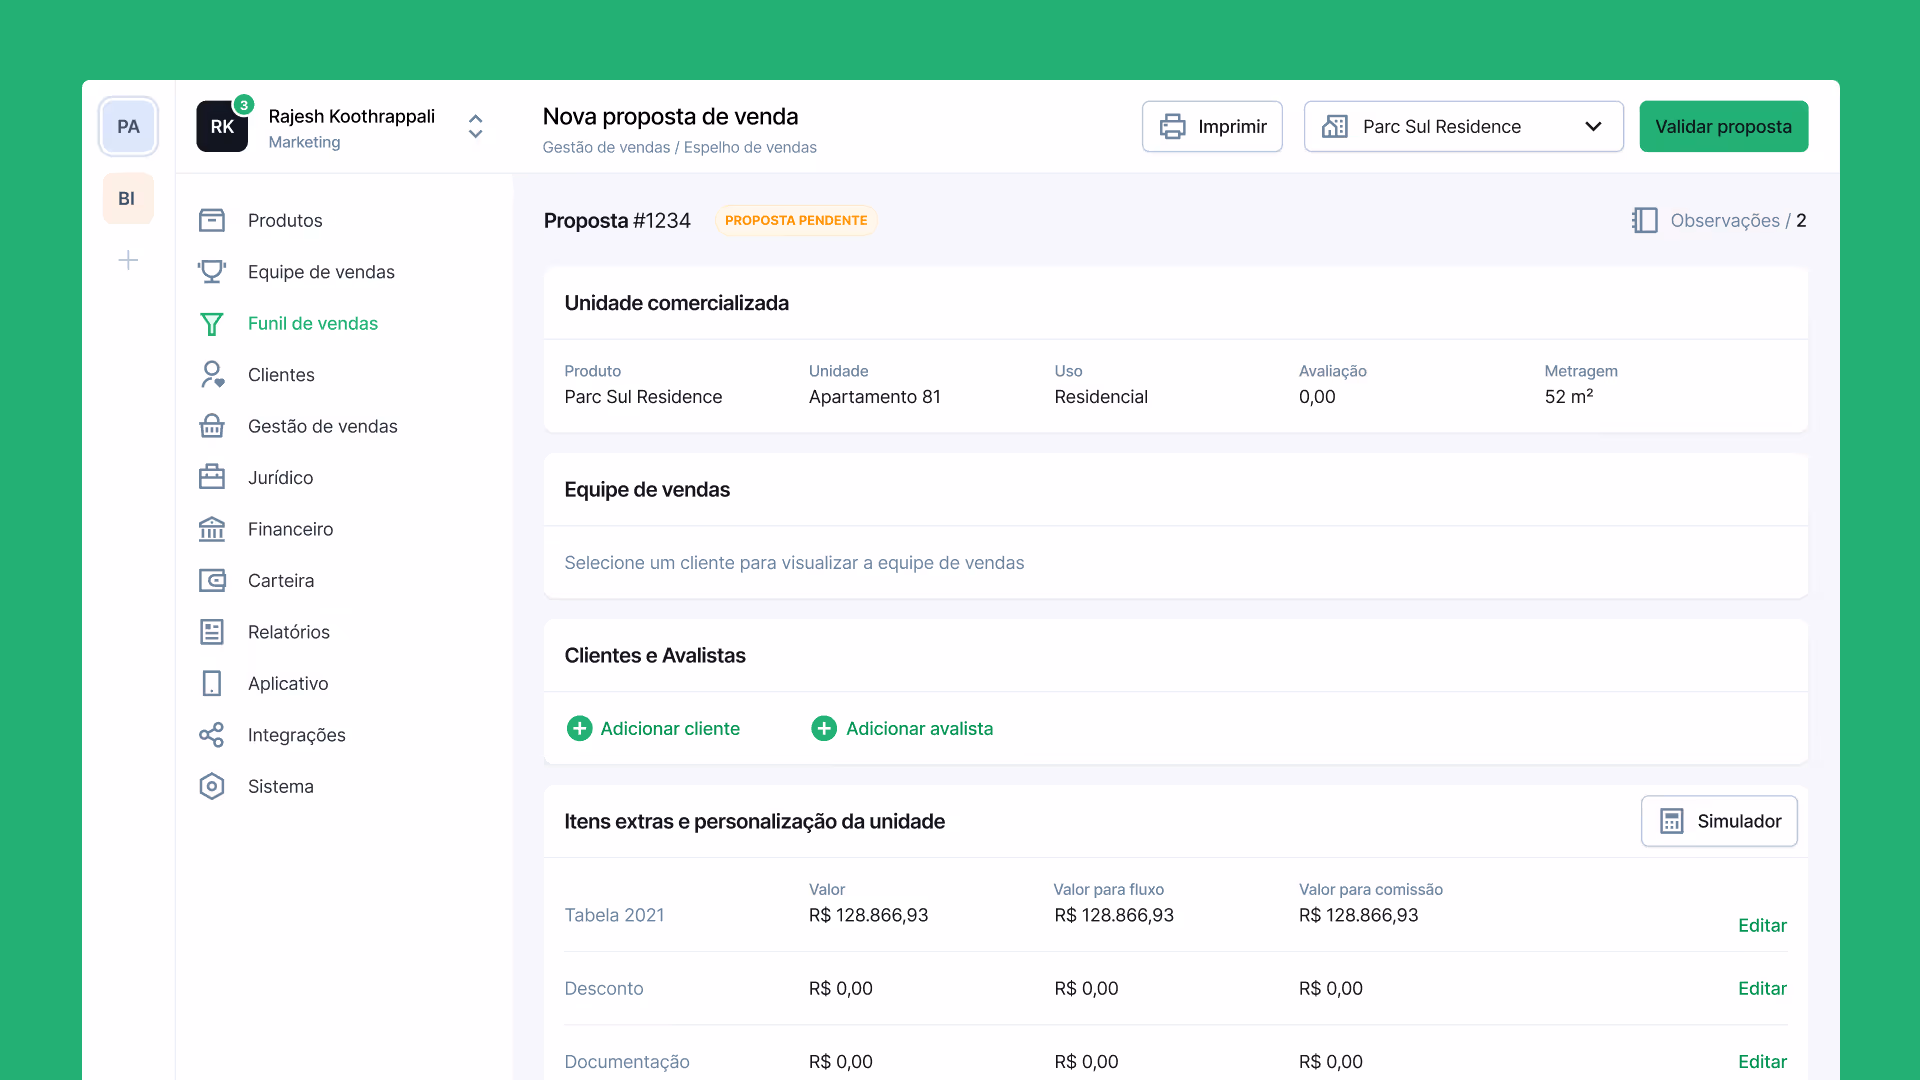Click the Funil de vendas funnel icon
The width and height of the screenshot is (1920, 1080).
click(212, 324)
